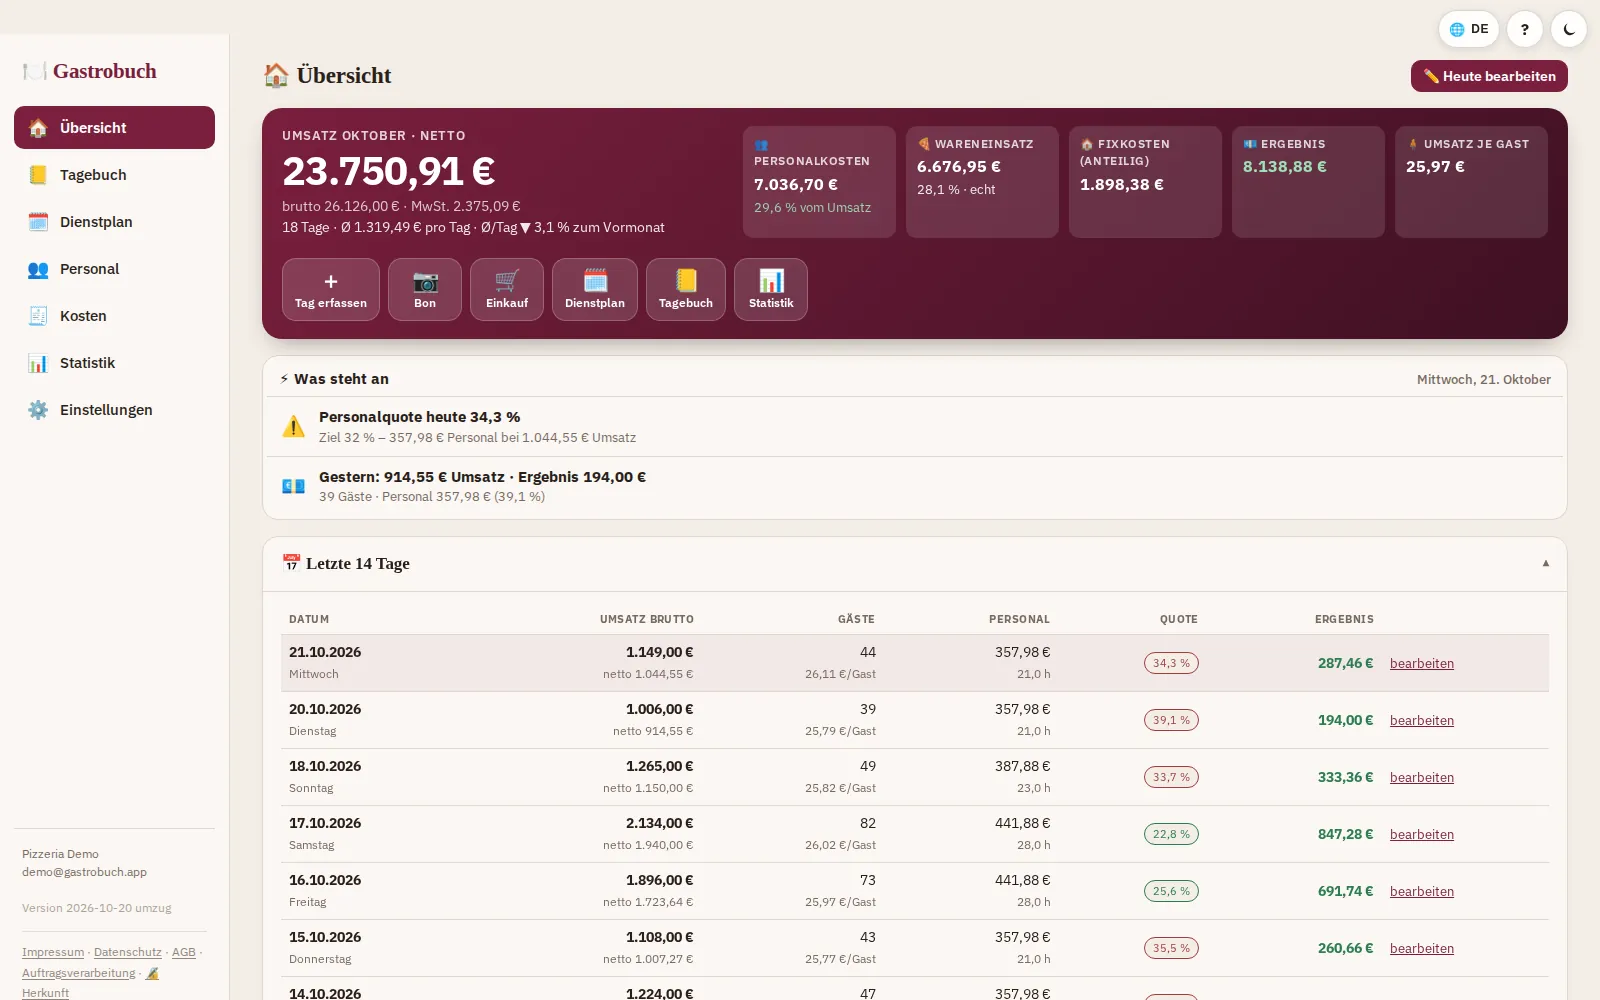Open the DE language selector
Viewport: 1600px width, 1000px height.
1469,29
